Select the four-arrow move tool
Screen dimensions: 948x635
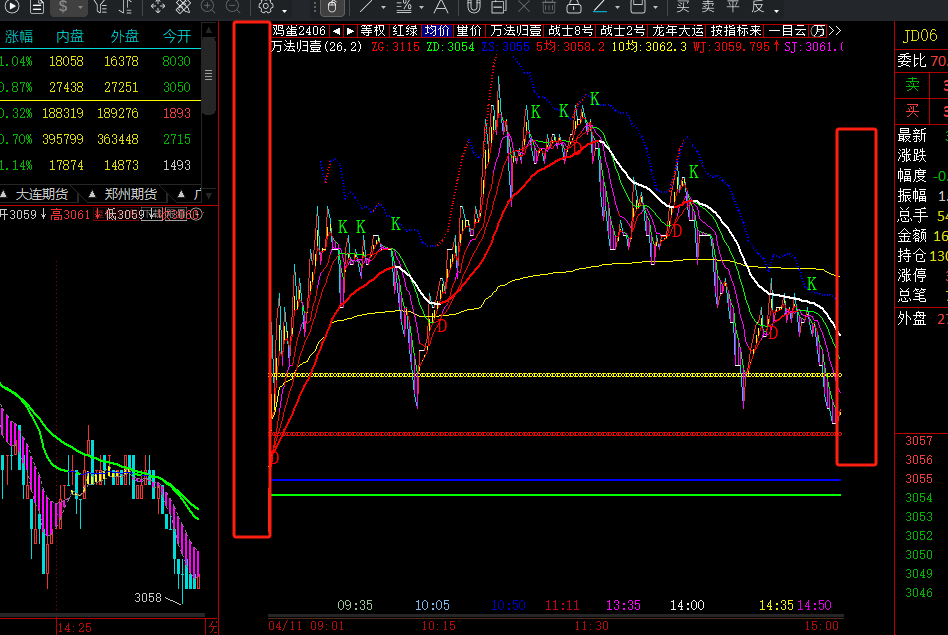(158, 7)
